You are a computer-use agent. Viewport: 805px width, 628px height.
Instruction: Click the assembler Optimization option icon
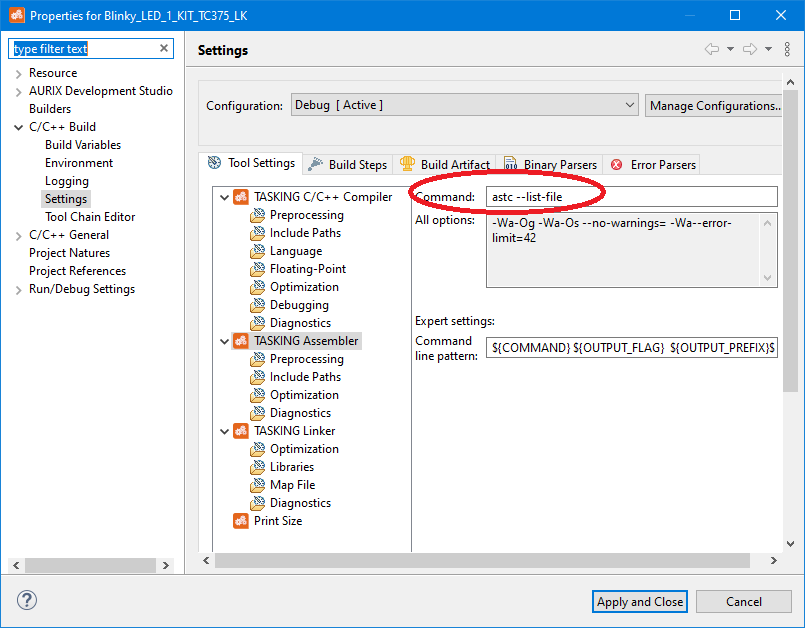pyautogui.click(x=258, y=395)
